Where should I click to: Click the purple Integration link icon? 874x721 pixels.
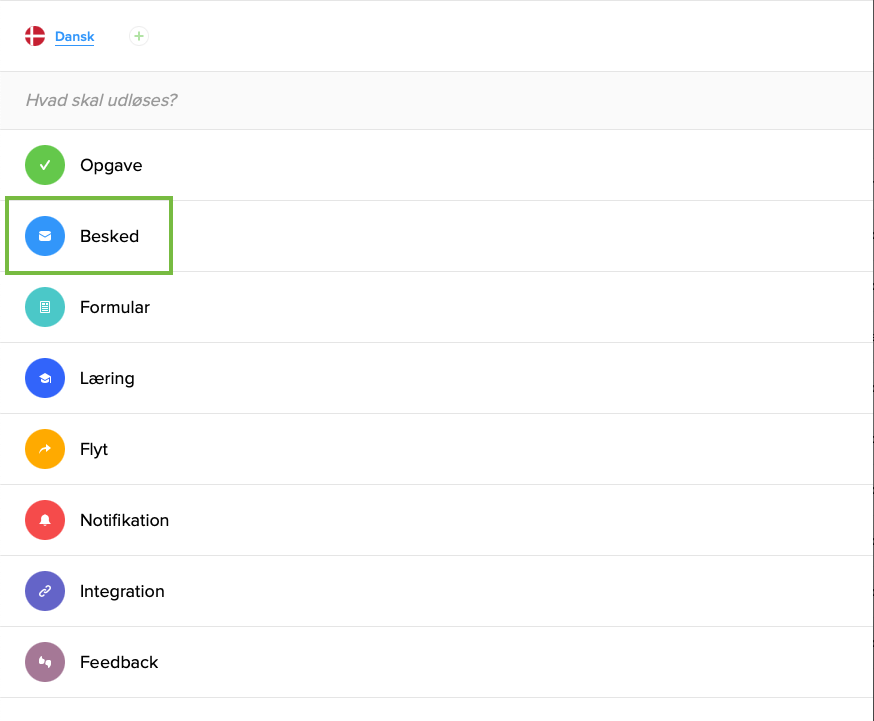45,591
